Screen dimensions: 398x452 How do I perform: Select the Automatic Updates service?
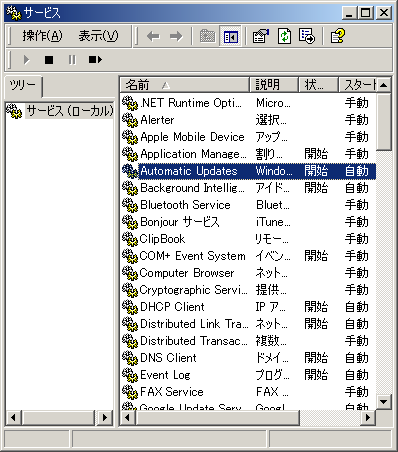click(x=248, y=171)
